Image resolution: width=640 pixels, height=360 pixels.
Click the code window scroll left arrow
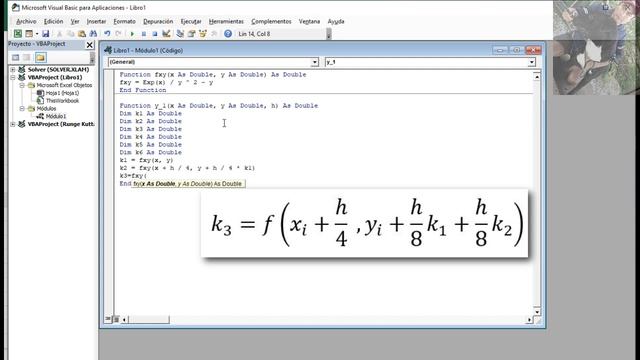coord(124,320)
